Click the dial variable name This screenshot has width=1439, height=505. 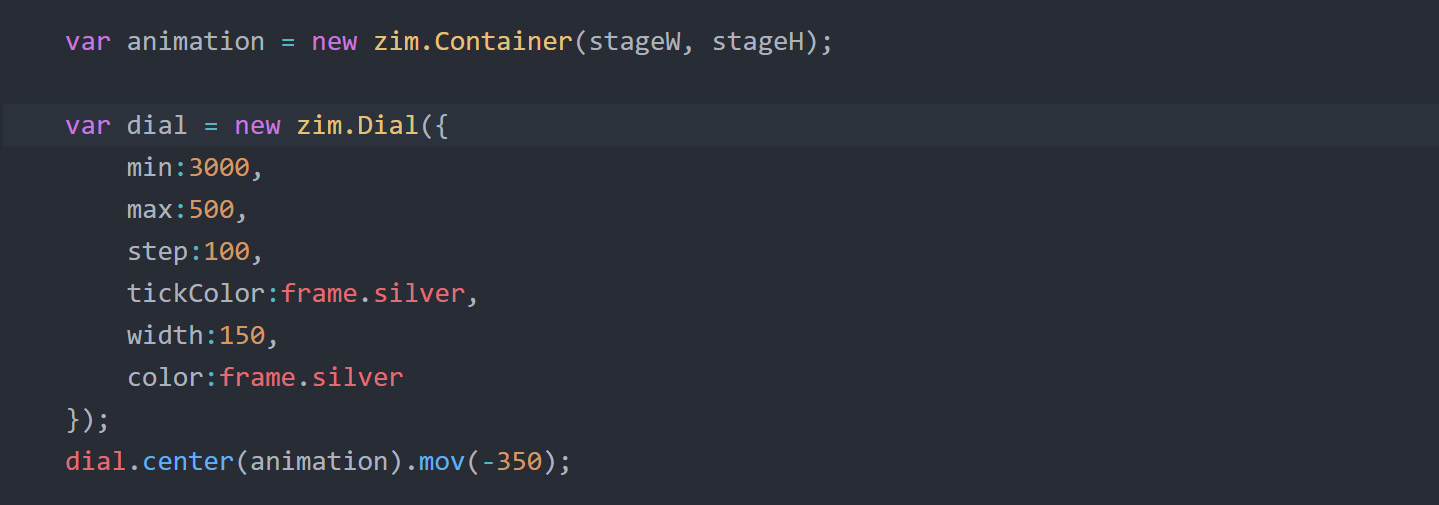[x=157, y=126]
